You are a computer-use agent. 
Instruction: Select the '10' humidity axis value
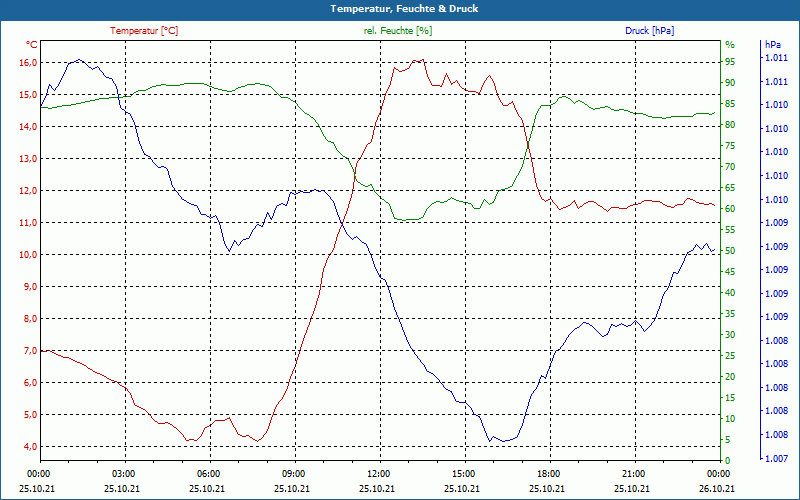point(730,419)
